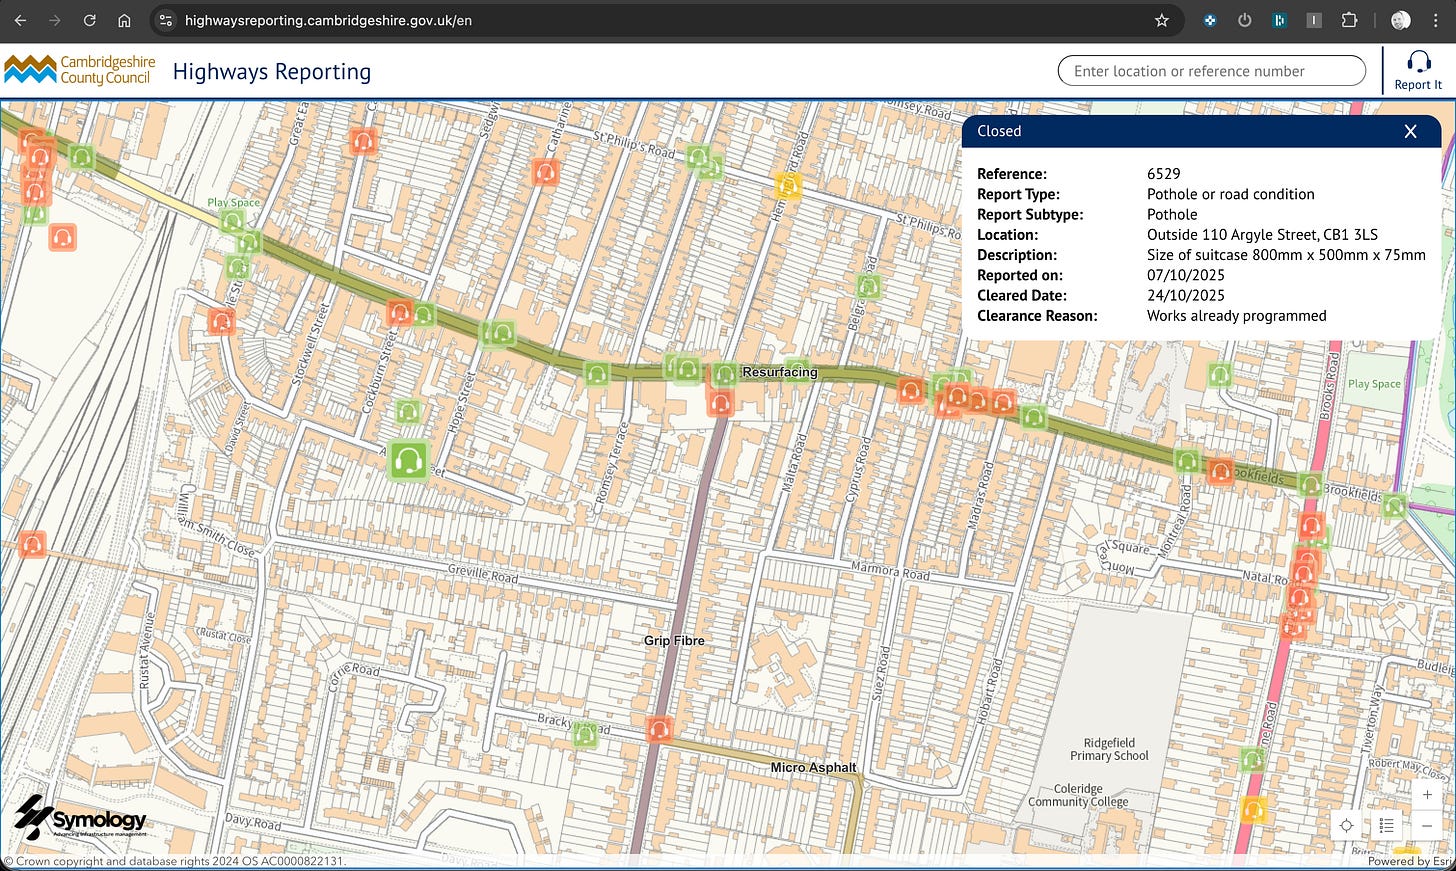Select the orange marker by Catharine Street
This screenshot has height=871, width=1456.
point(545,173)
